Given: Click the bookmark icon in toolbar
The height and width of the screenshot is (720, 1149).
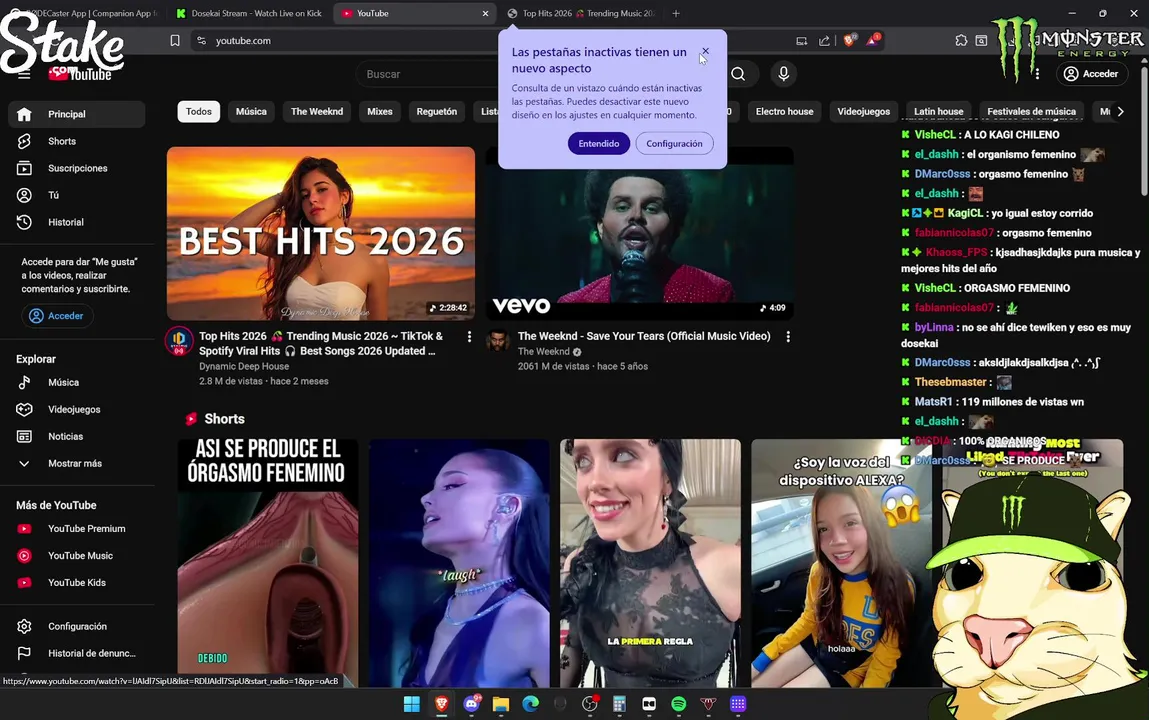Looking at the screenshot, I should (x=174, y=41).
